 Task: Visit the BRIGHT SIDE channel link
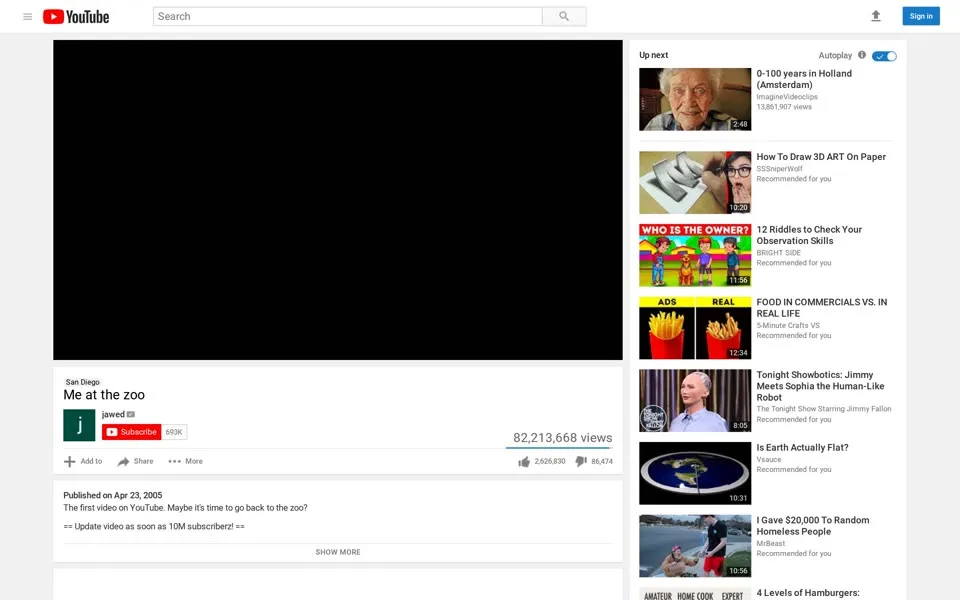779,253
